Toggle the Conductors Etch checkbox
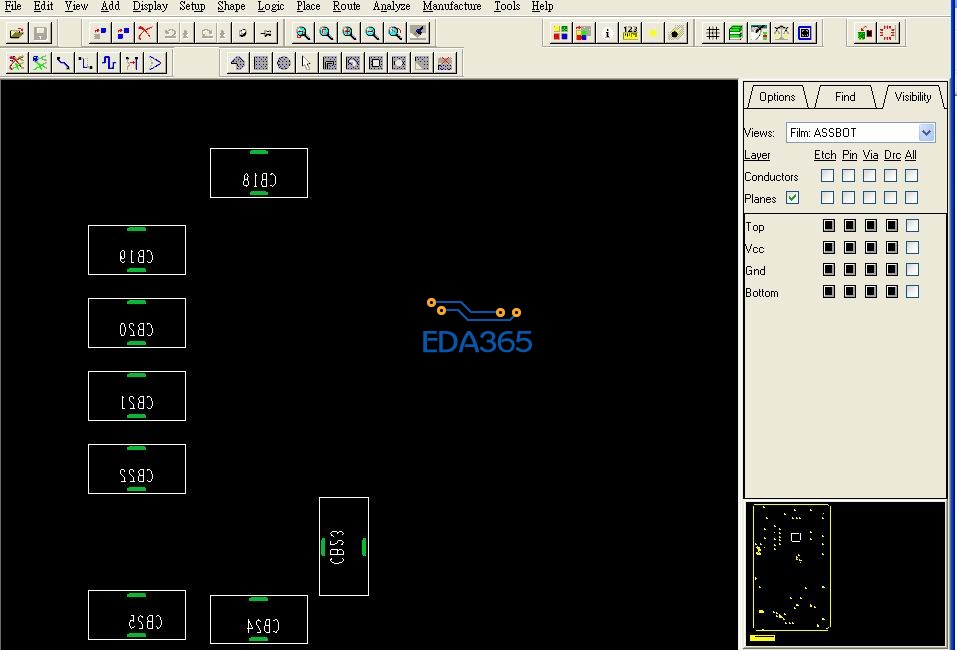The width and height of the screenshot is (957, 650). coord(828,176)
